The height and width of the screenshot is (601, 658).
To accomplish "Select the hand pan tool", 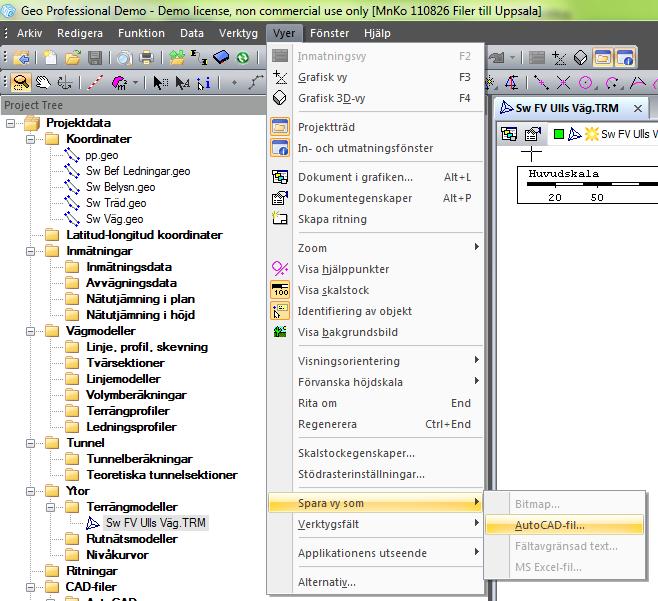I will 43,83.
